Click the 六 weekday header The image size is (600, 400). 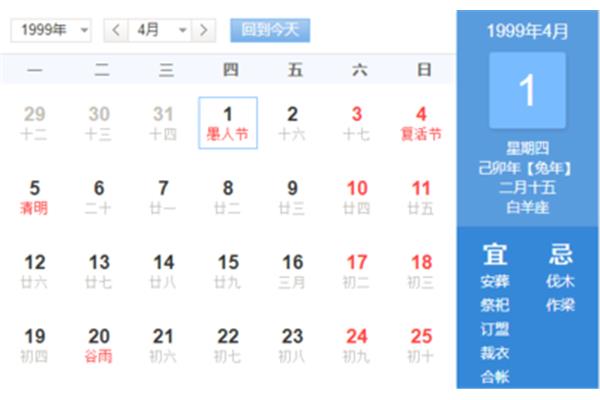point(360,70)
